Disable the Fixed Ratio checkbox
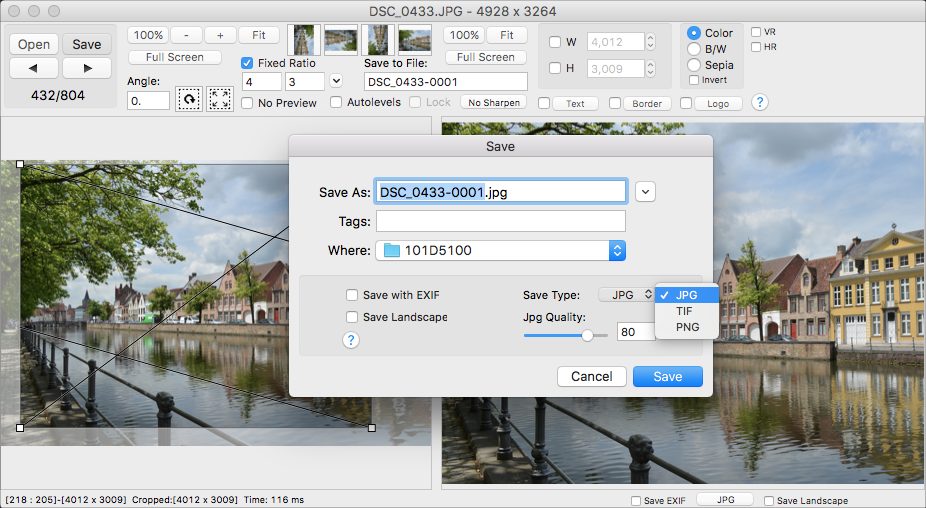Viewport: 926px width, 508px height. pos(247,63)
